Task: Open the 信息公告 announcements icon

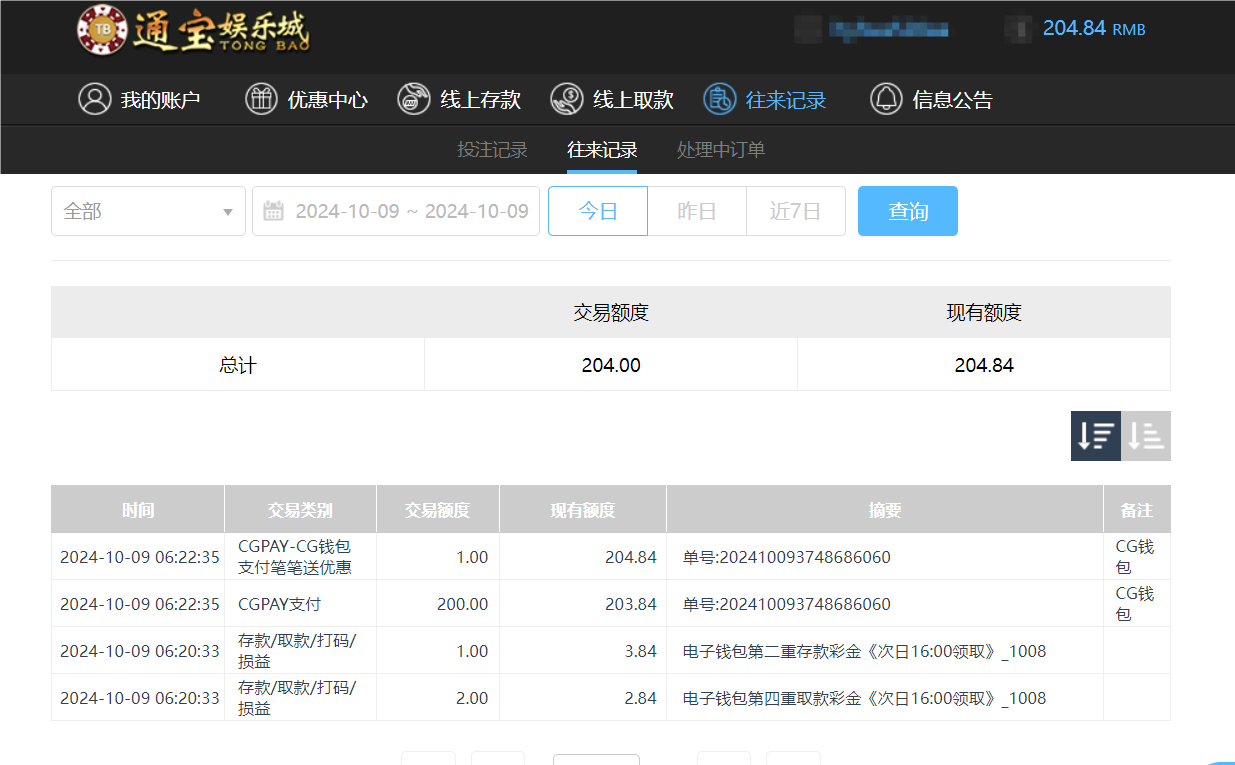Action: pyautogui.click(x=885, y=99)
